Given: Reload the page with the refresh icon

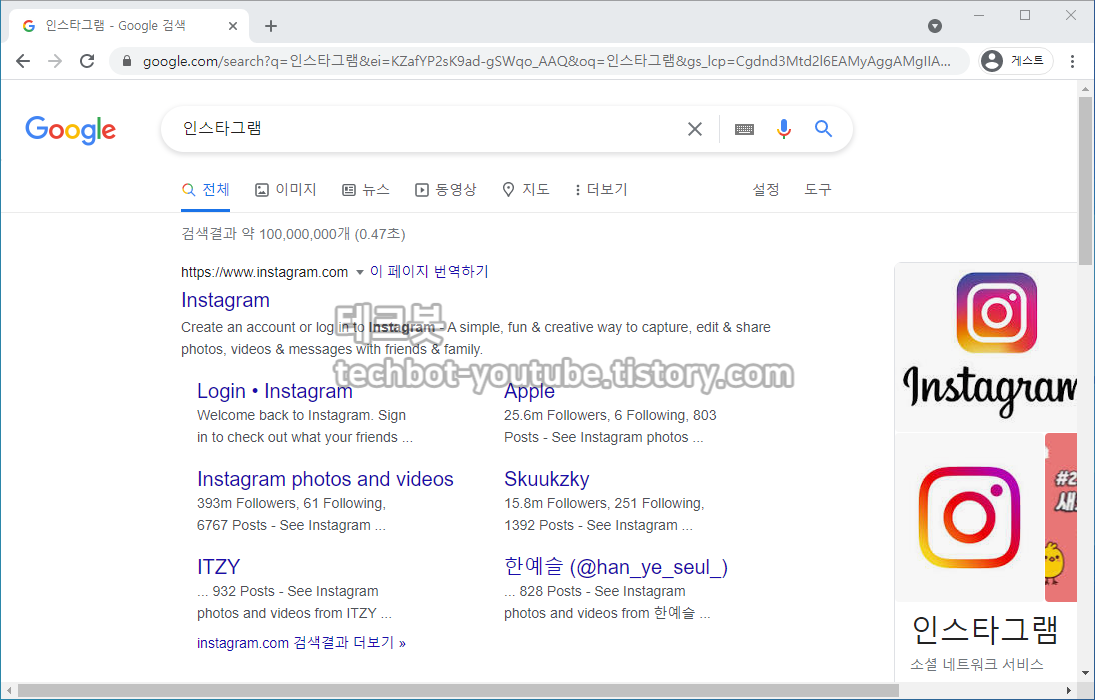Looking at the screenshot, I should [87, 61].
